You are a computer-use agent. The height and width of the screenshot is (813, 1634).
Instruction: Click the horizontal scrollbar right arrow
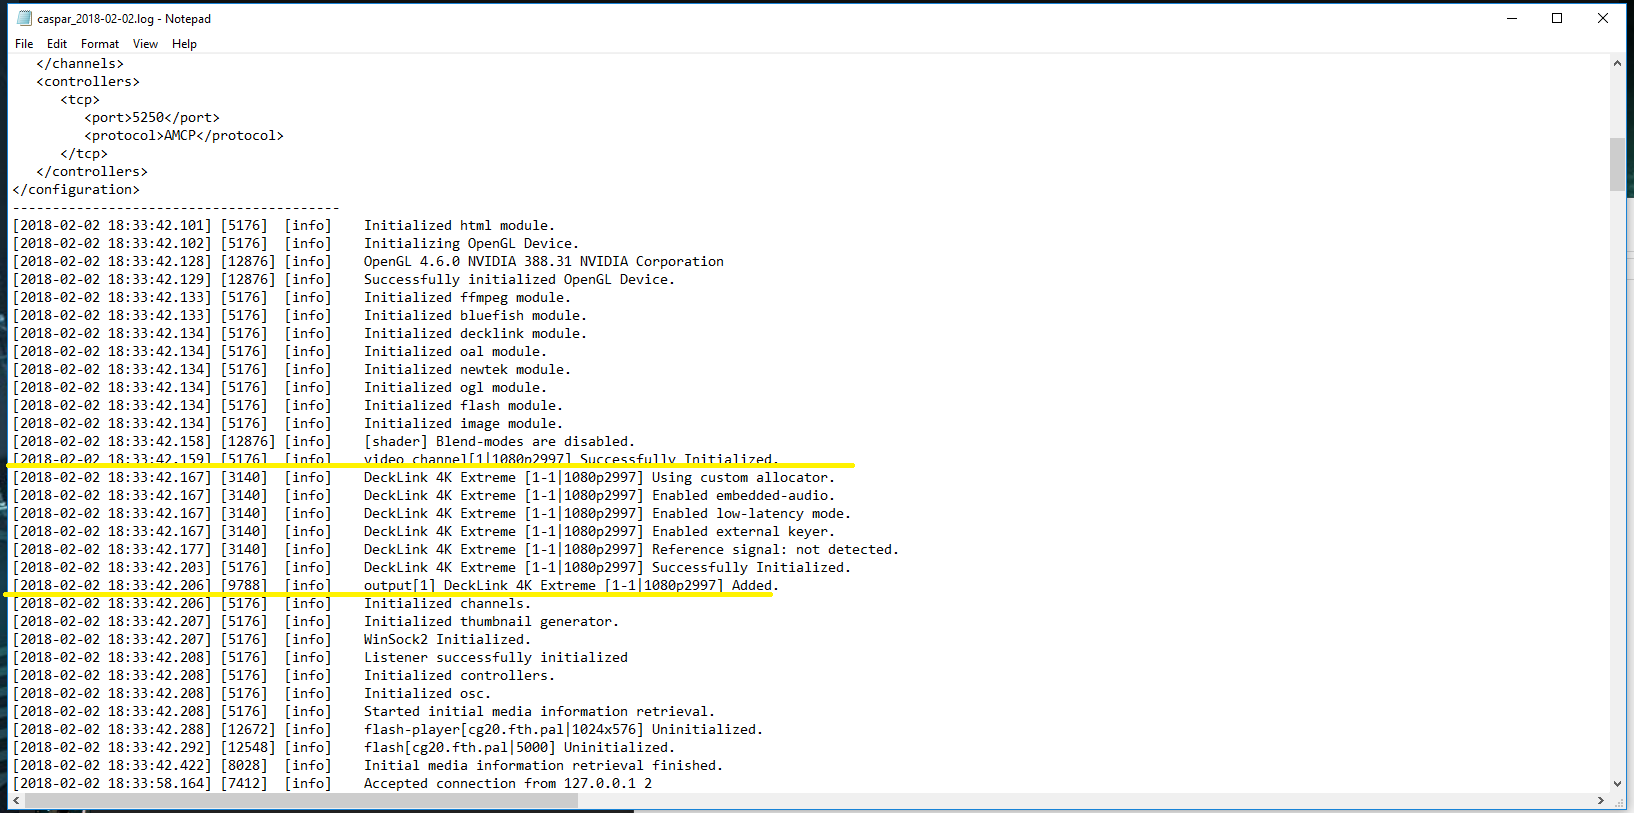1600,801
